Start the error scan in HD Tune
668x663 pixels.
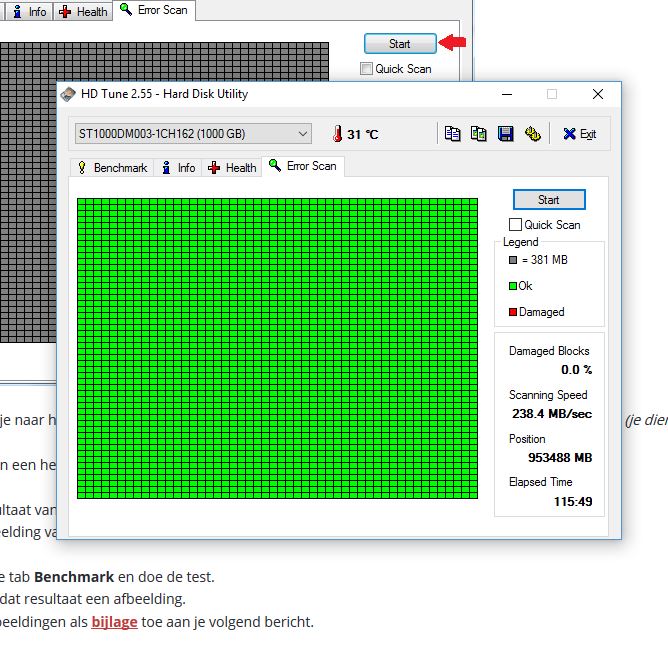[x=549, y=200]
